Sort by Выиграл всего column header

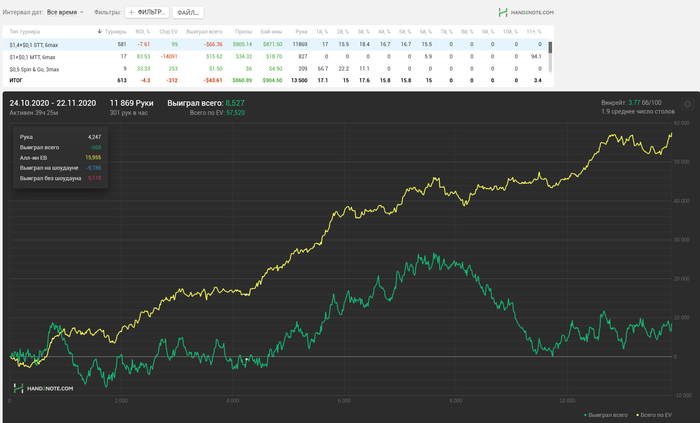(204, 32)
